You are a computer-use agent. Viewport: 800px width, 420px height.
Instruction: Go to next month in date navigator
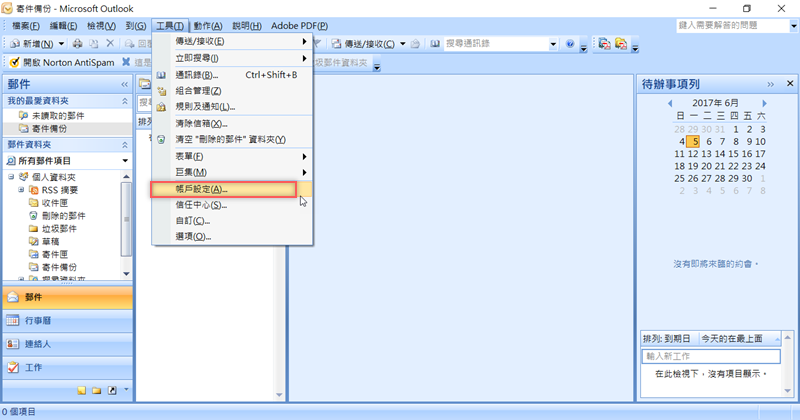(764, 104)
